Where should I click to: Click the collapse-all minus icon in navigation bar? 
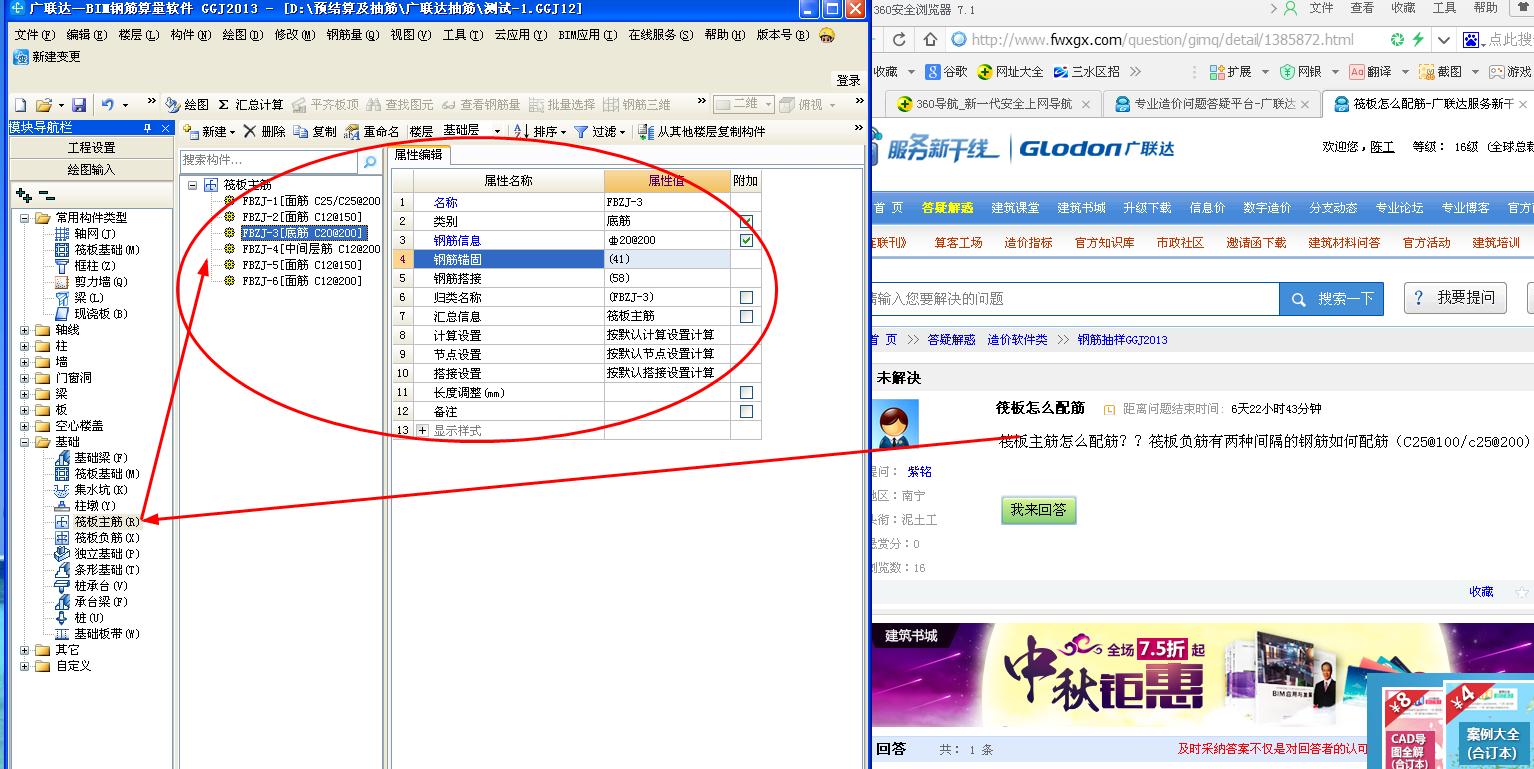(46, 196)
